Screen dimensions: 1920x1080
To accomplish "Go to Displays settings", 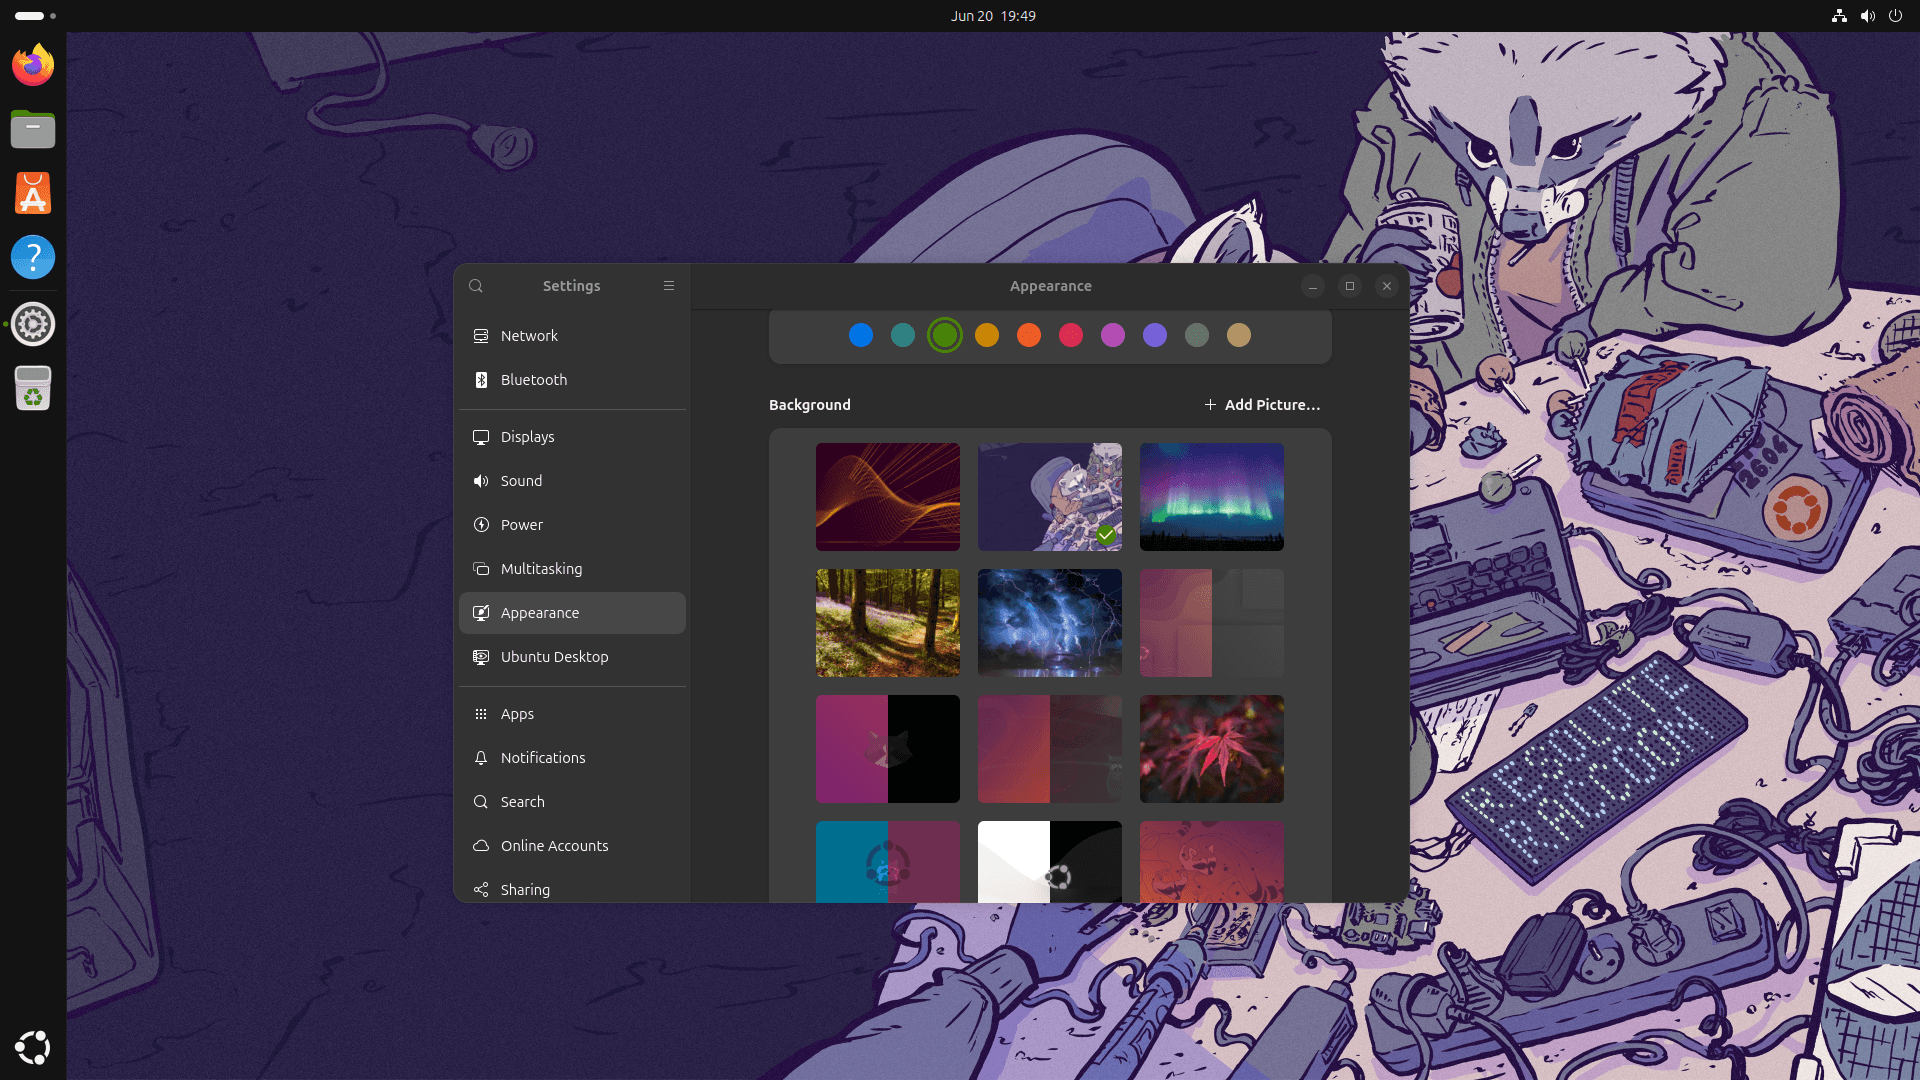I will coord(572,437).
